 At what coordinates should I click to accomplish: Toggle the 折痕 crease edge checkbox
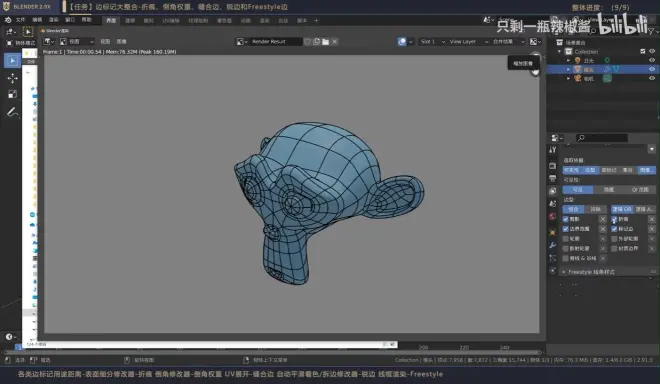pos(614,219)
